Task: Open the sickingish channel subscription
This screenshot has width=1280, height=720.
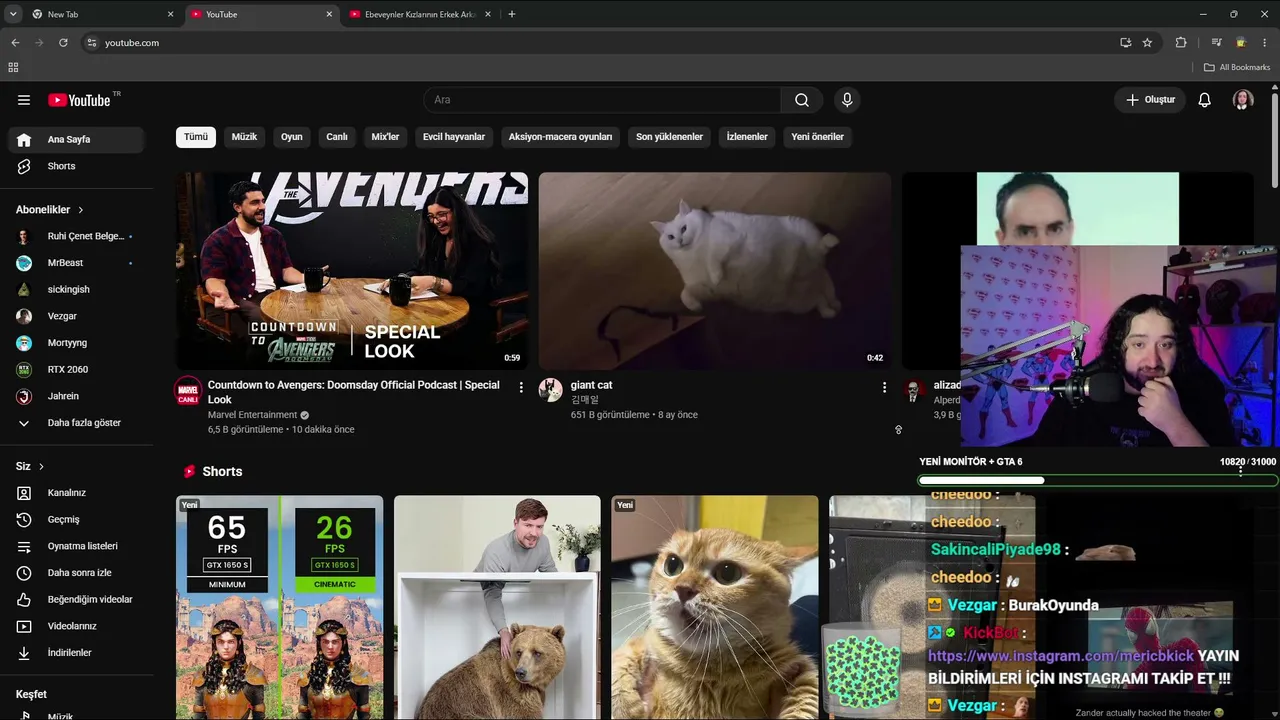Action: (76, 289)
